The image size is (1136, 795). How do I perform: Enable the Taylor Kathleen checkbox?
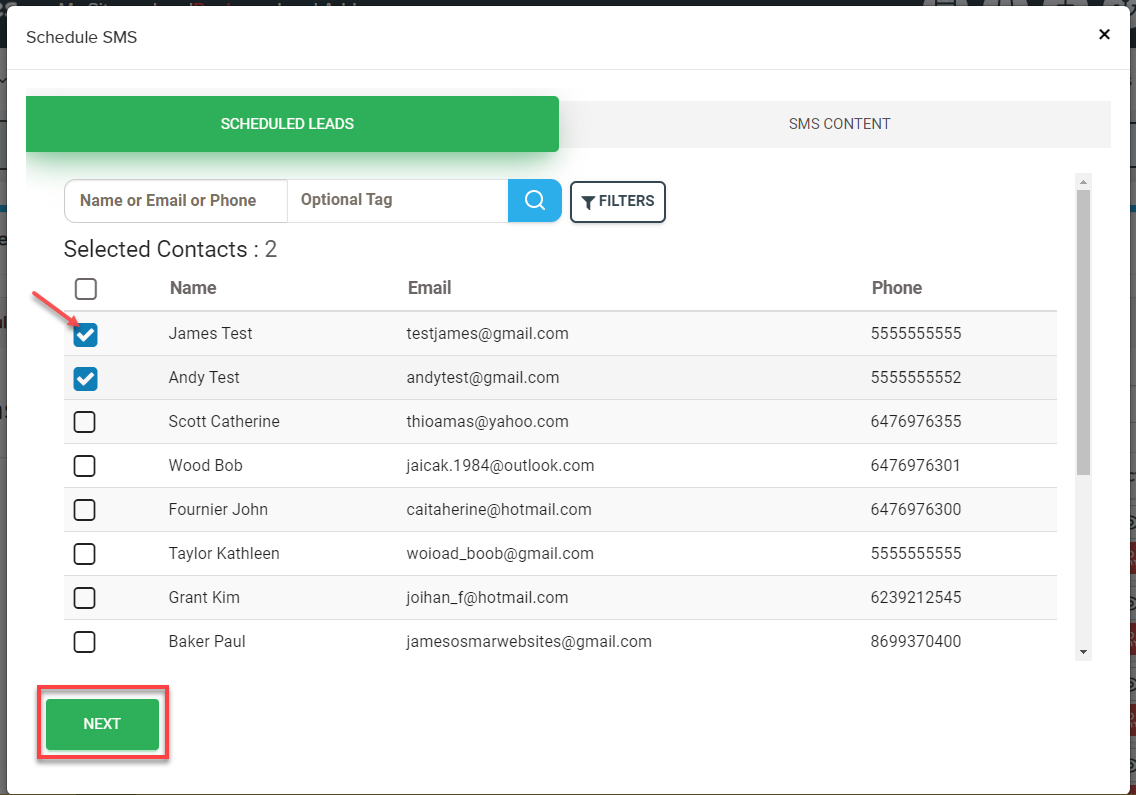[85, 554]
